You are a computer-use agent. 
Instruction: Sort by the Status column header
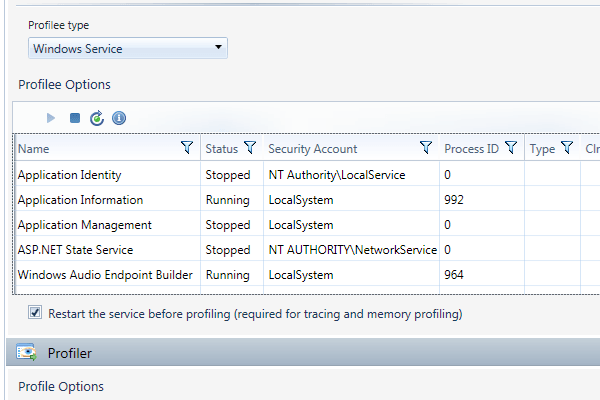pos(222,149)
